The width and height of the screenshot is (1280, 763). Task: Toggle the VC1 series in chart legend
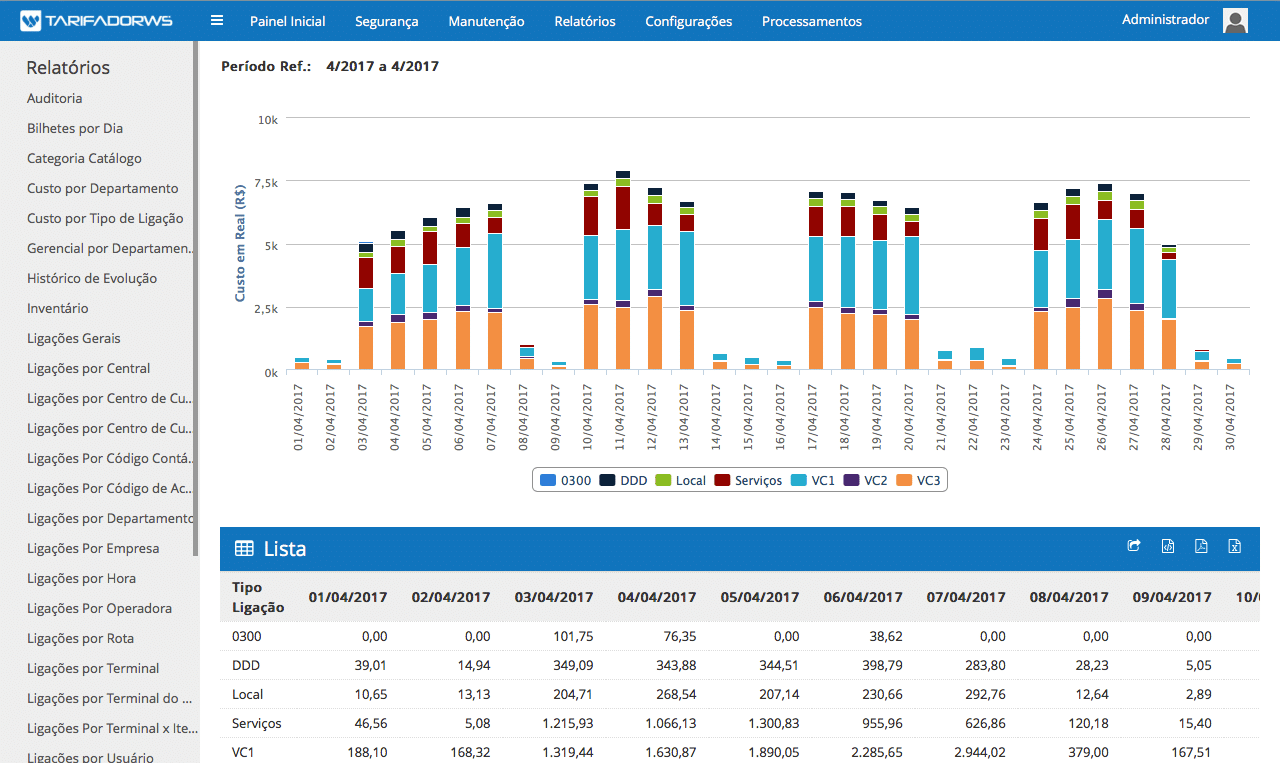coord(814,480)
